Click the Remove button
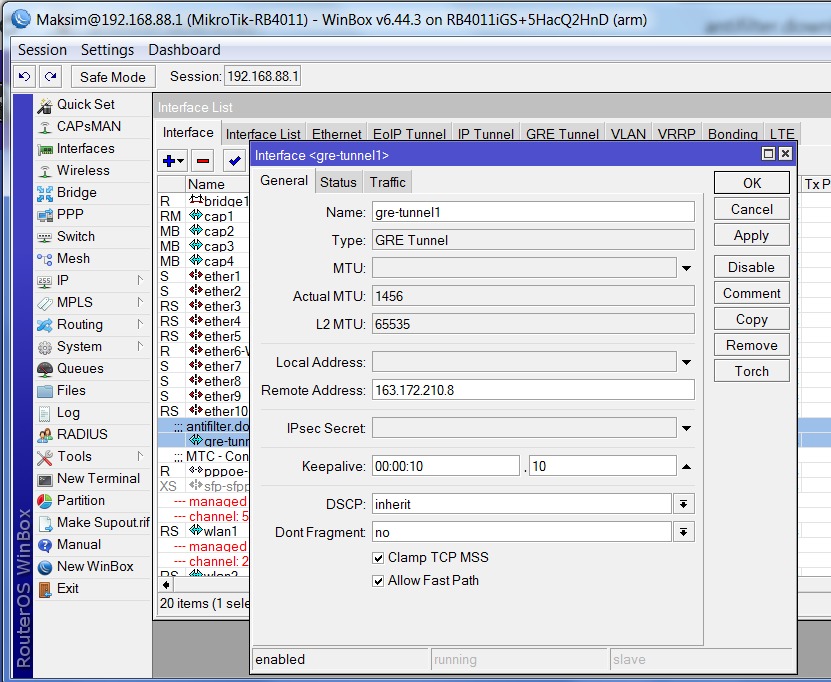Screen dimensions: 831x682 [752, 345]
